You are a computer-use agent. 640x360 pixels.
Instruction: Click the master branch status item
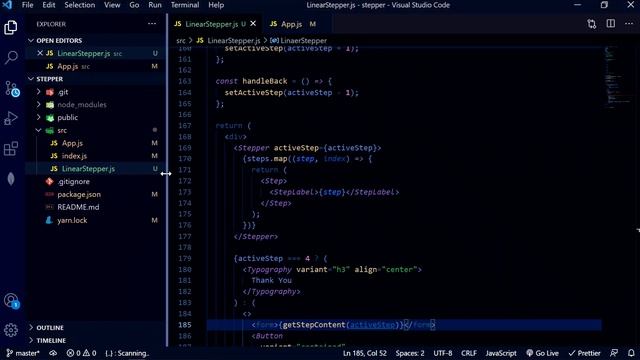[23, 353]
